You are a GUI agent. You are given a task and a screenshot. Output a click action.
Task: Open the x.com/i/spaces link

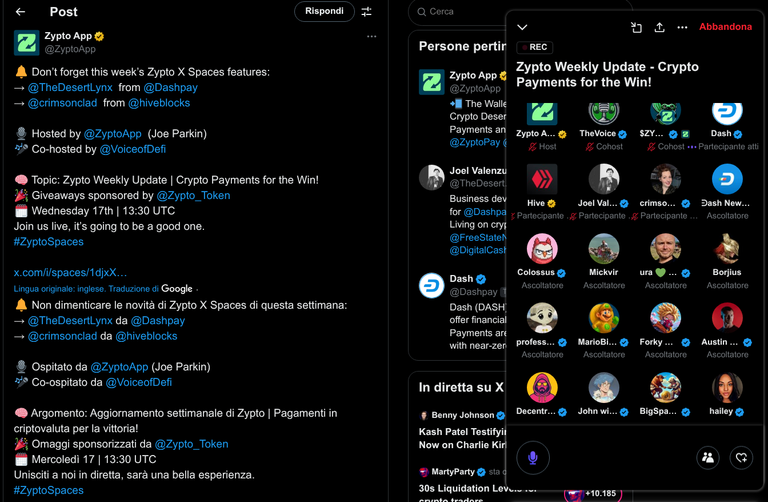tap(70, 272)
